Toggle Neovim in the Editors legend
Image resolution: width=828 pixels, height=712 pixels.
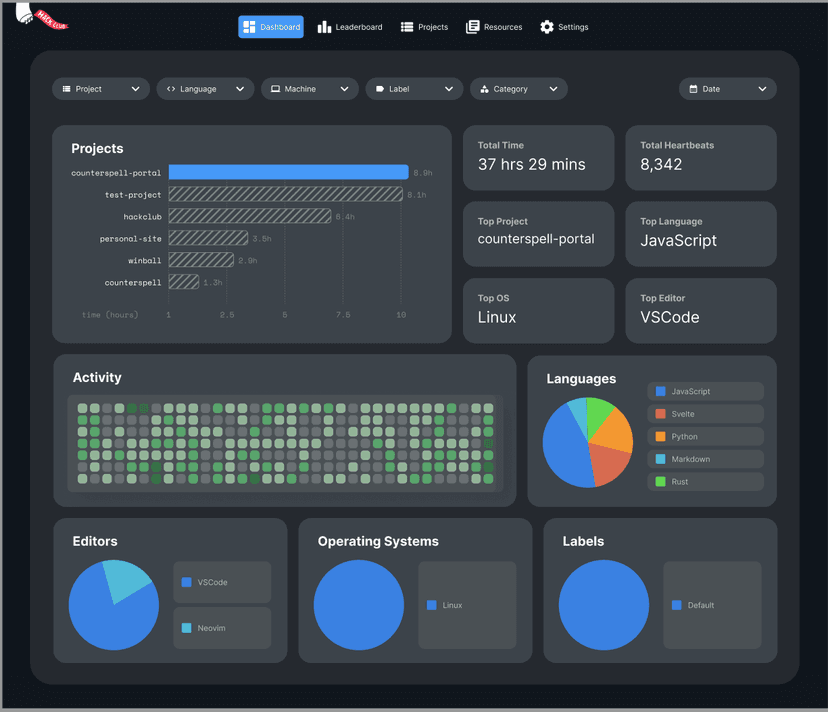pyautogui.click(x=222, y=628)
